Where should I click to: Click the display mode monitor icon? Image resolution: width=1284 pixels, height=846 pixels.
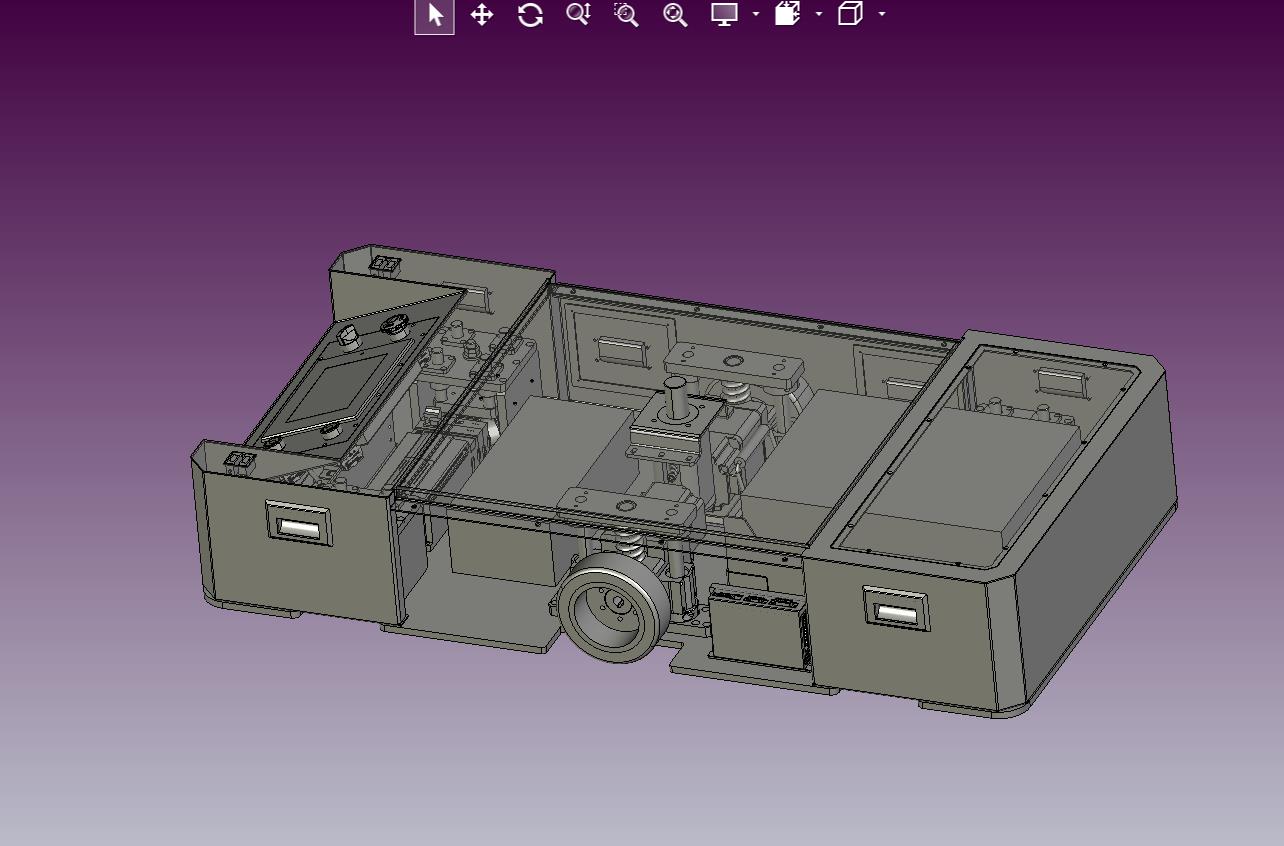click(x=724, y=15)
